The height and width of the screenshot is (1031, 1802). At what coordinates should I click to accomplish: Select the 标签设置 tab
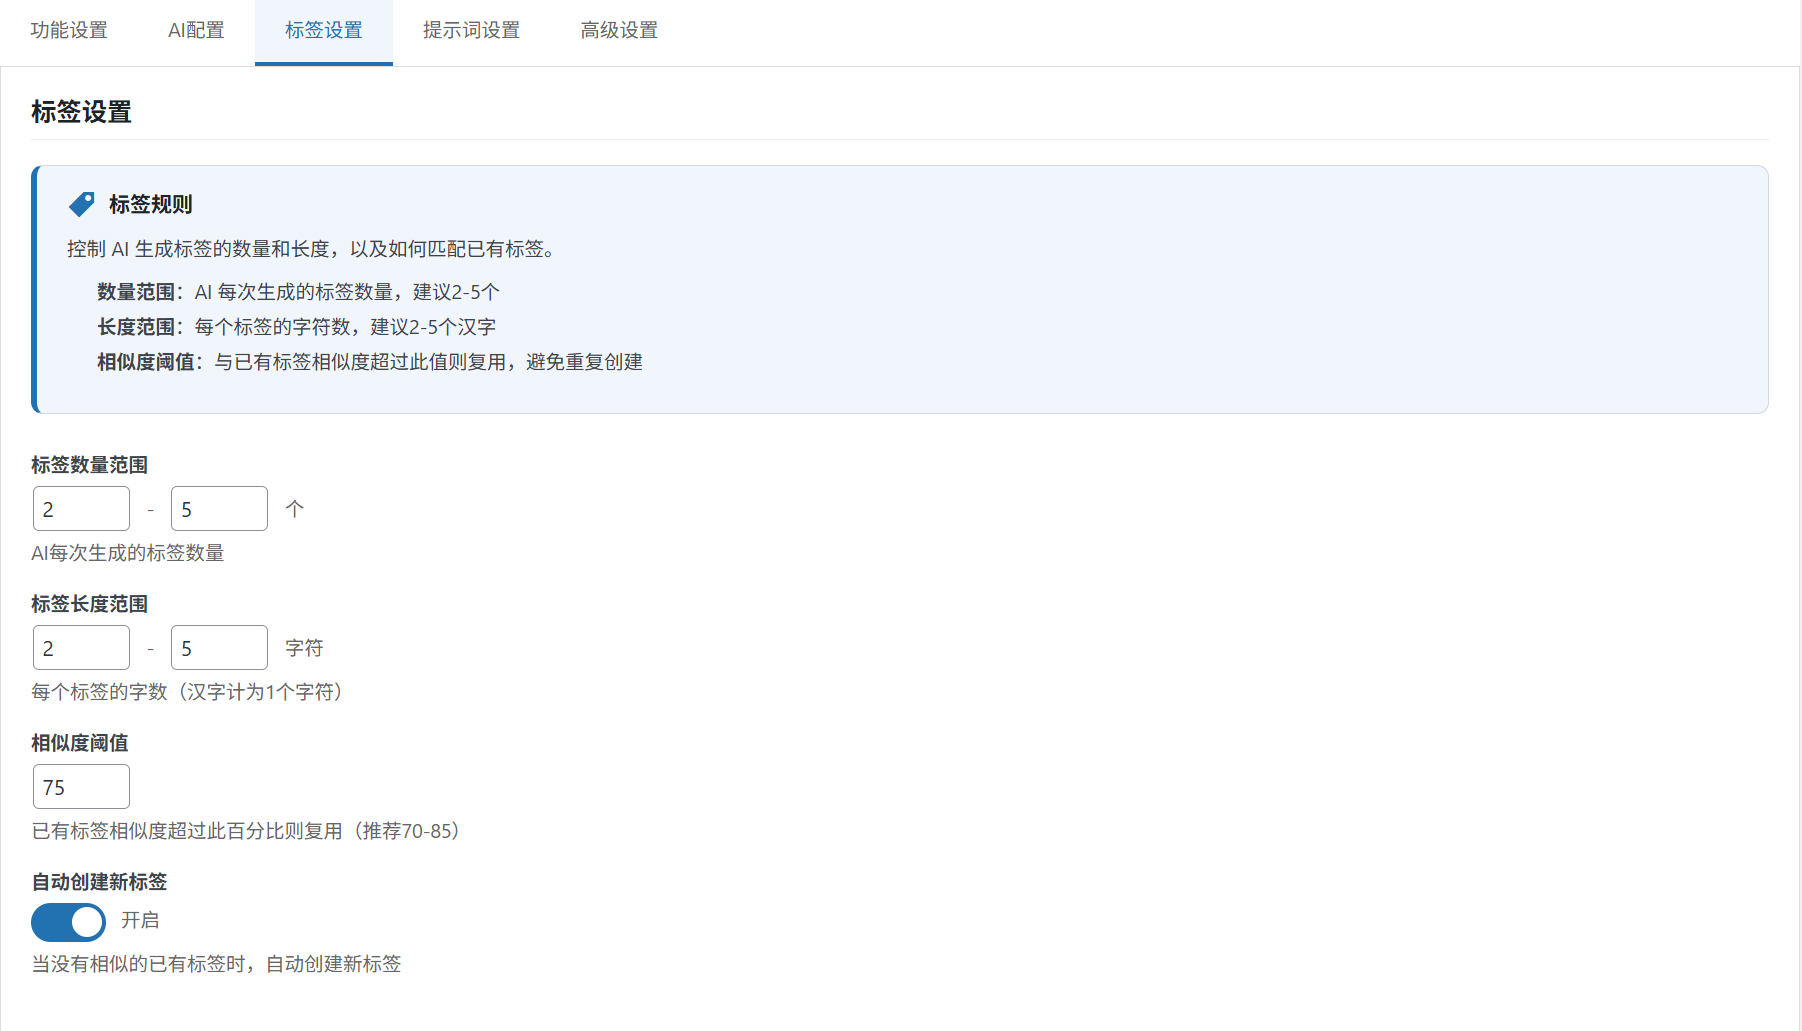click(x=323, y=31)
